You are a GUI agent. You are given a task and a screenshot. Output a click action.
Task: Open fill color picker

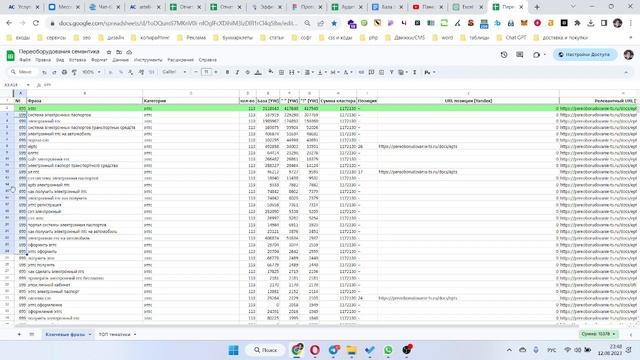coord(271,72)
